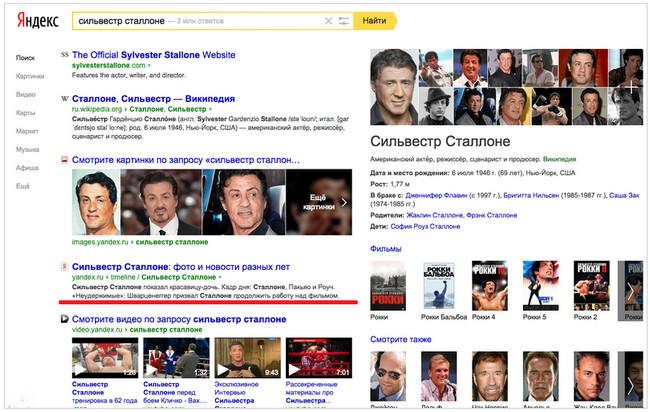Play the 9:43 interview video

point(247,358)
